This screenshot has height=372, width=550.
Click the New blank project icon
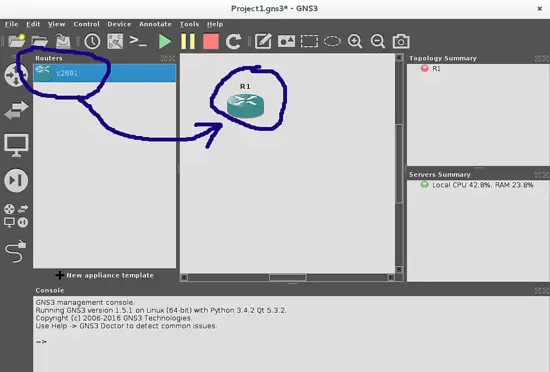click(x=16, y=41)
